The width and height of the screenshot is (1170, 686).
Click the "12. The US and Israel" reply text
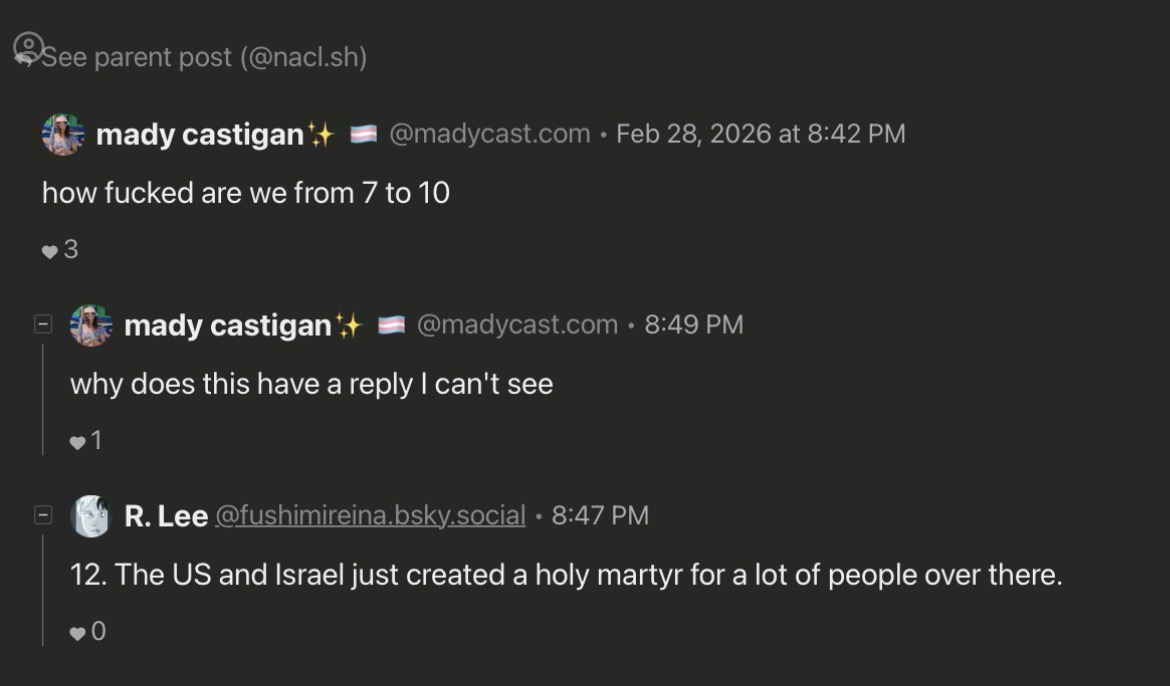(x=565, y=576)
